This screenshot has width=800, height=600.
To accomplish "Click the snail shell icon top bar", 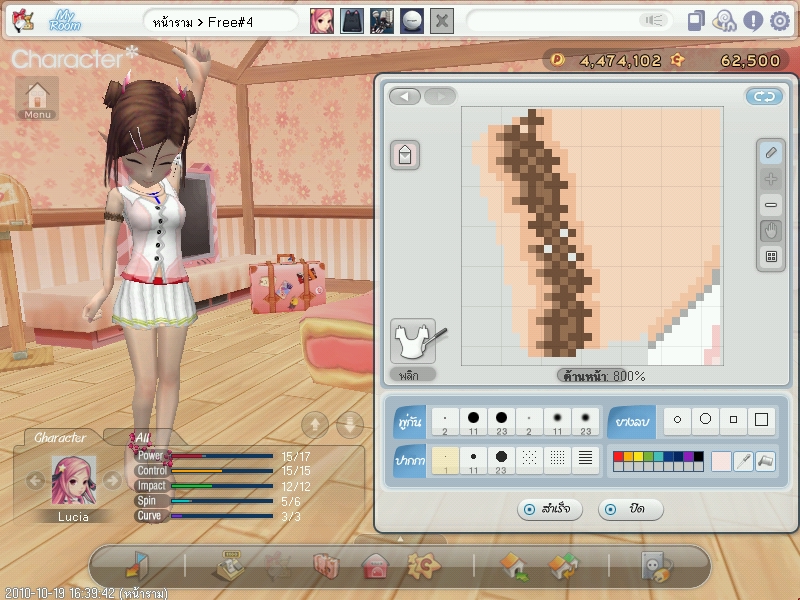I will point(724,21).
